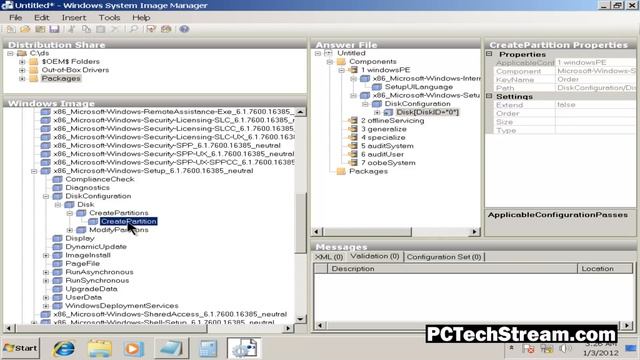The height and width of the screenshot is (360, 640).
Task: Select the Diagnostics component item
Action: pos(87,188)
